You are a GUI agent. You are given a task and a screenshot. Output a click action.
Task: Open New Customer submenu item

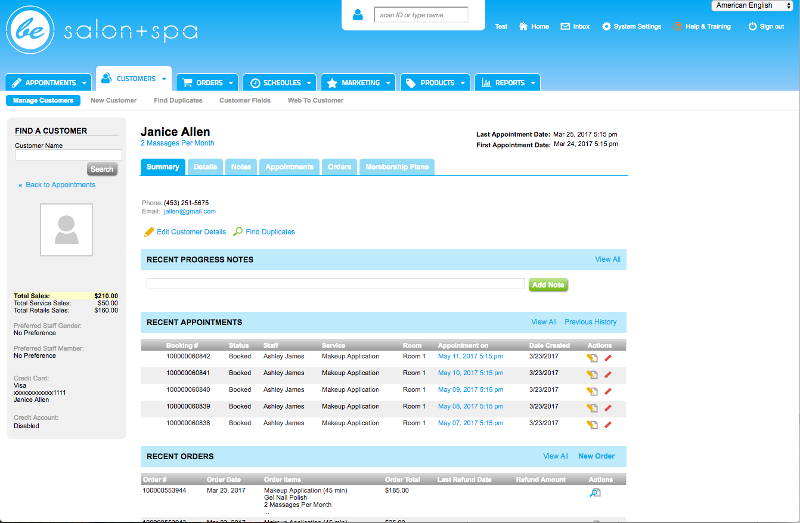[113, 101]
